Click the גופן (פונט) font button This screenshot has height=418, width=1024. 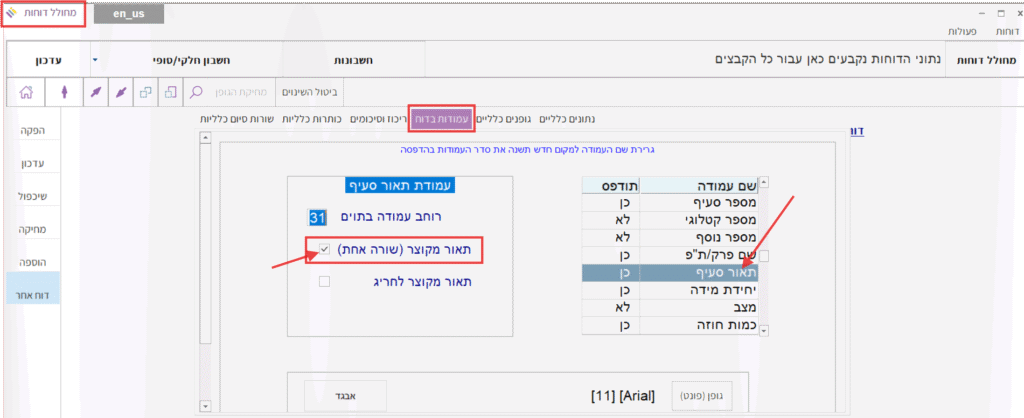tap(693, 396)
